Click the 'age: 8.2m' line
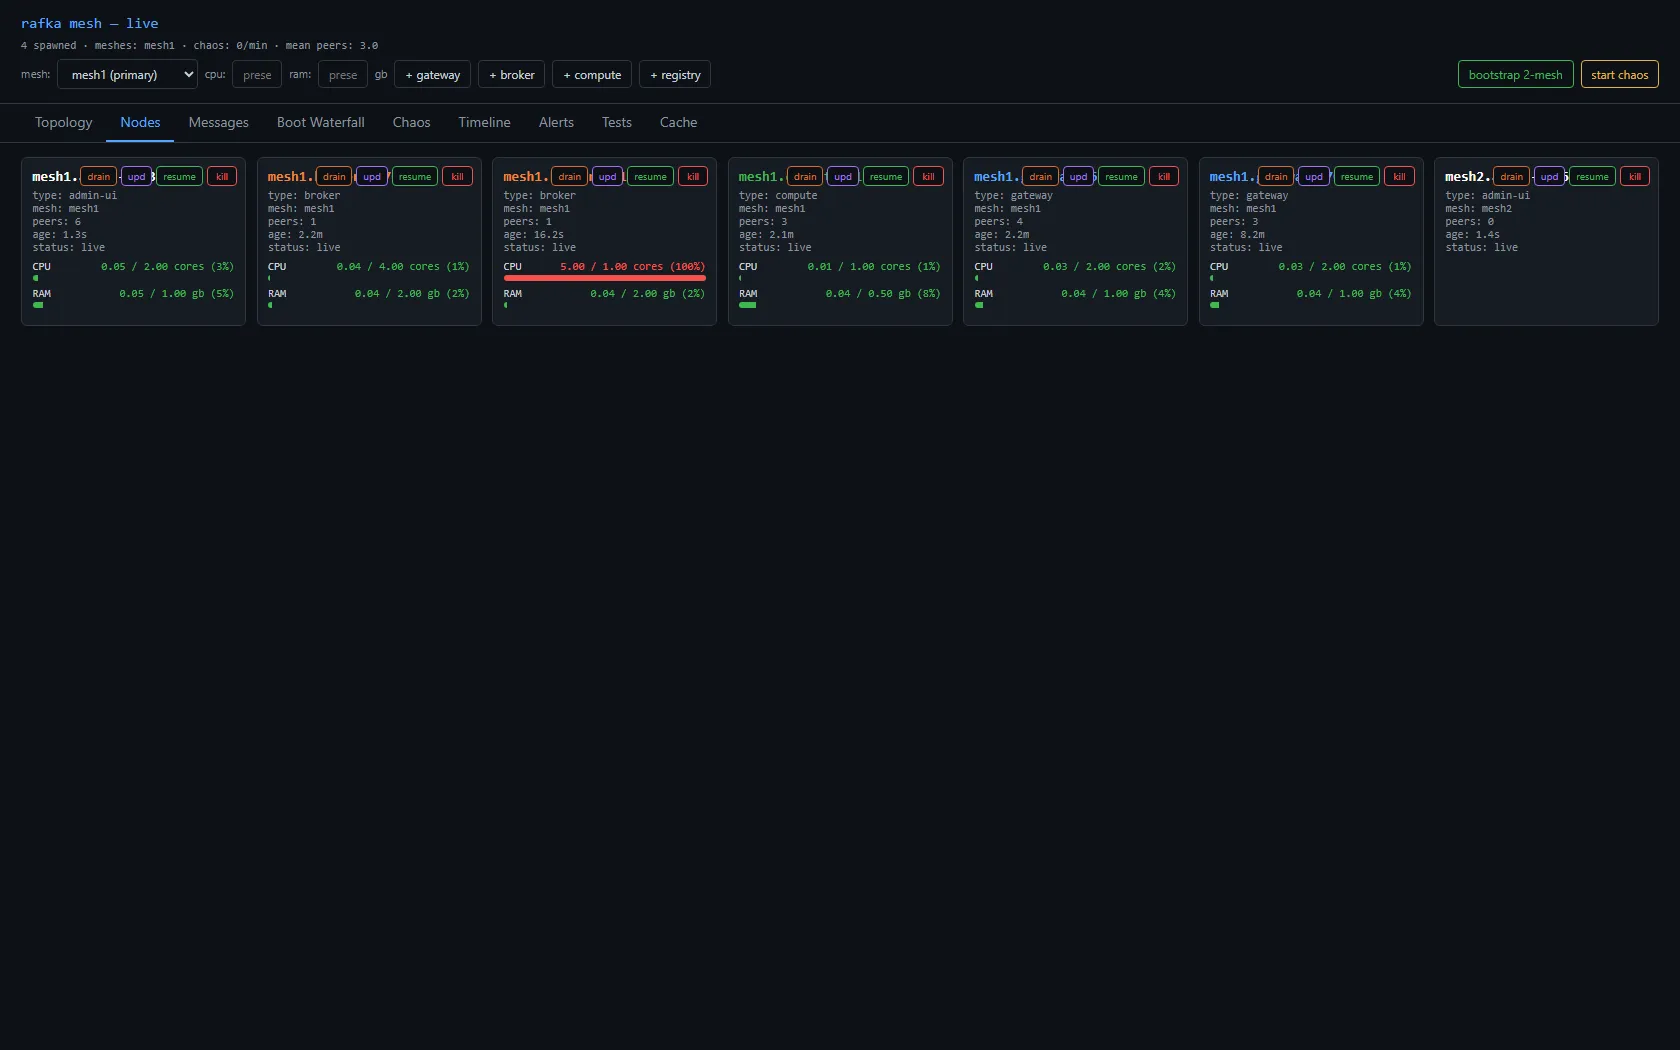 1237,235
